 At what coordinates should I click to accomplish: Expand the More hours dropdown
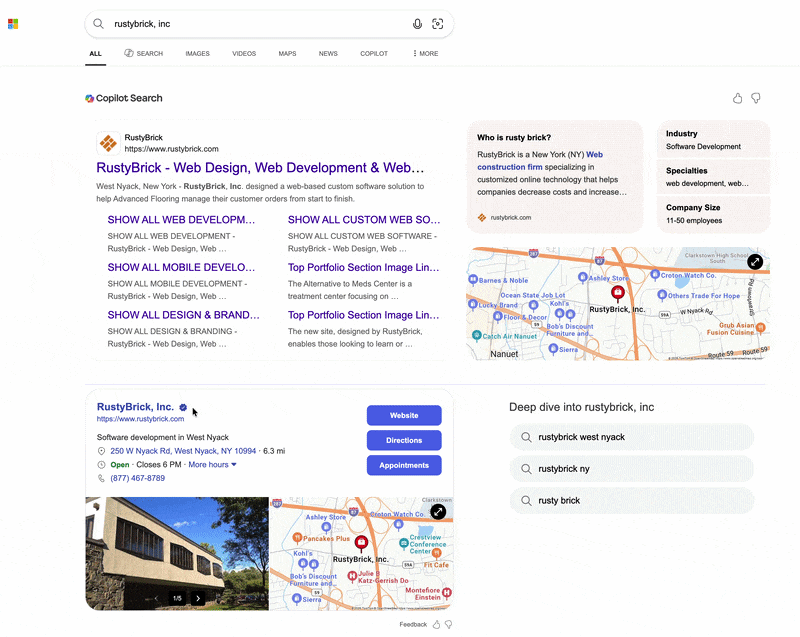213,465
